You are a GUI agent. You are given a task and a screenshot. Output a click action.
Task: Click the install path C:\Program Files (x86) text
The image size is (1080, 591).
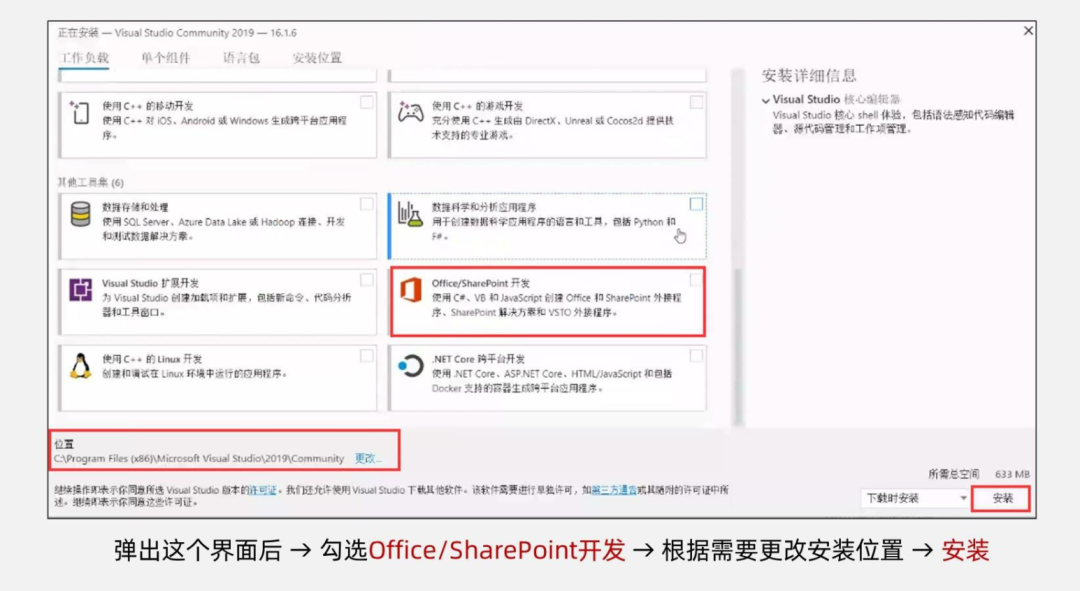click(198, 458)
